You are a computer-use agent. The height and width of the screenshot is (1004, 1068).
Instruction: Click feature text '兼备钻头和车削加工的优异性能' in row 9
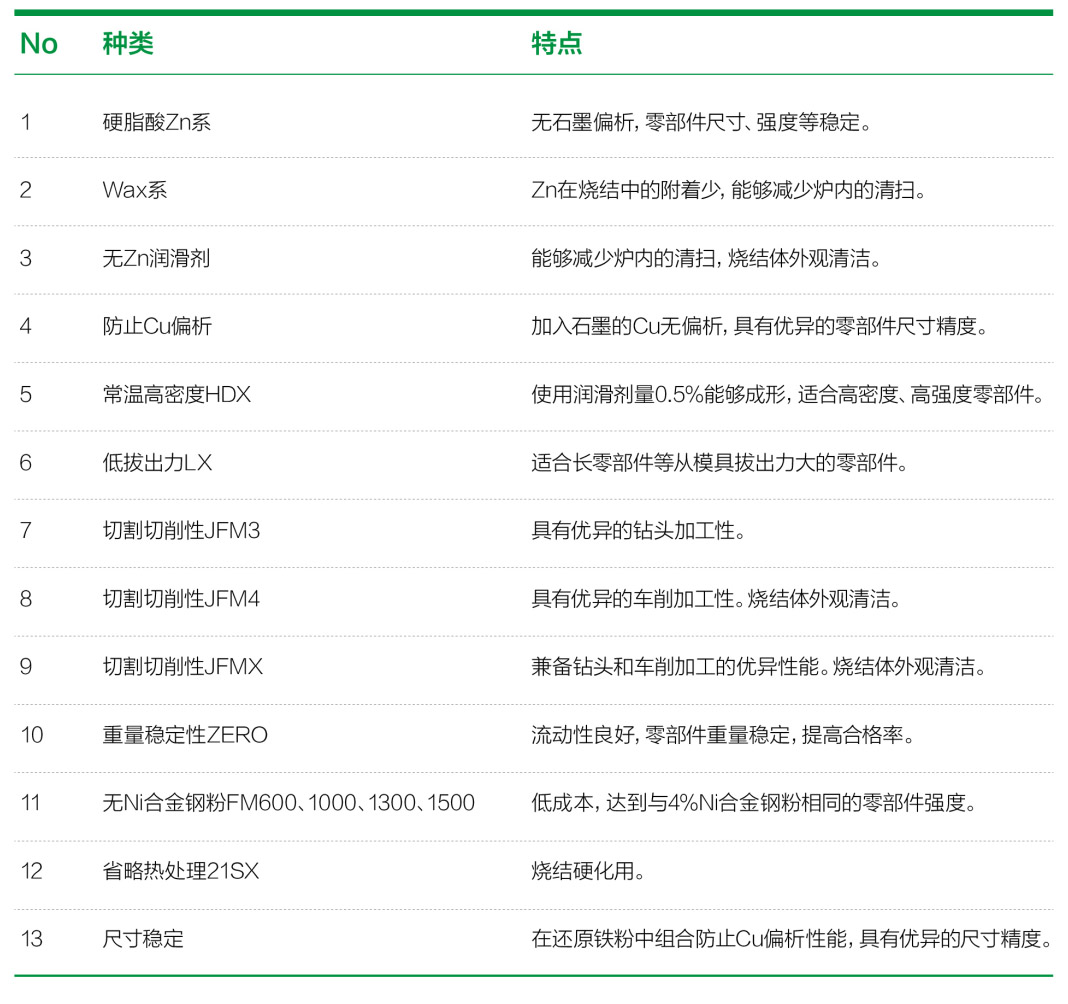675,666
